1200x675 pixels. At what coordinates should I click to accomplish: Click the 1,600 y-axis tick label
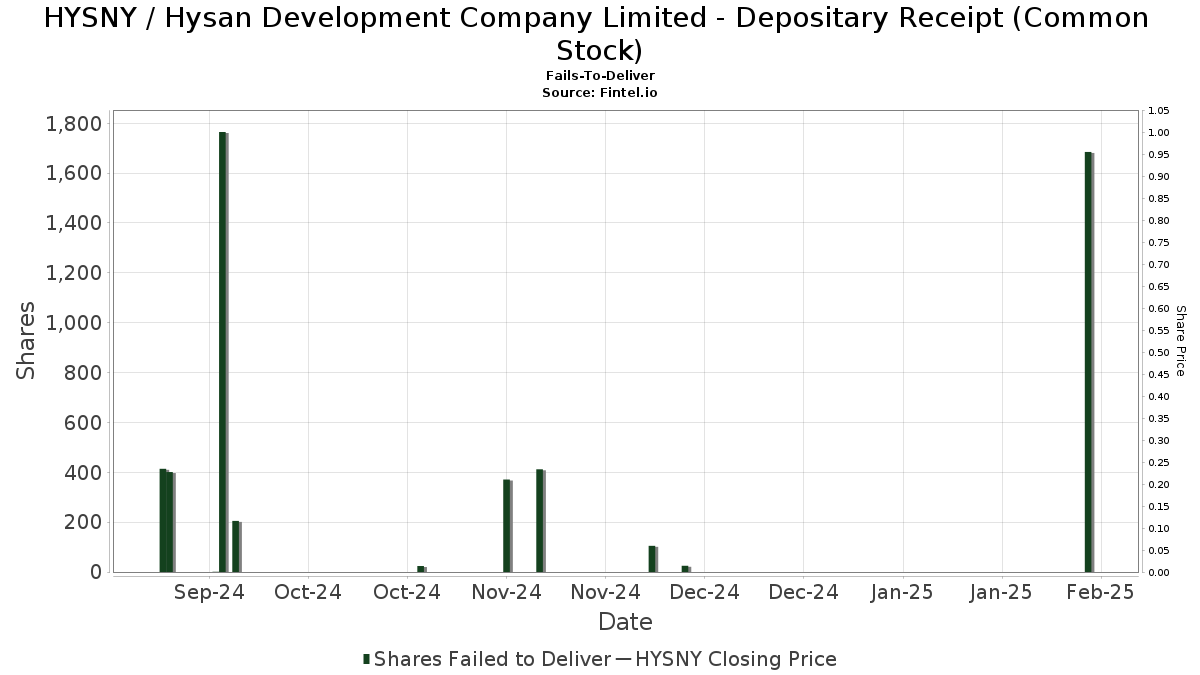coord(74,174)
